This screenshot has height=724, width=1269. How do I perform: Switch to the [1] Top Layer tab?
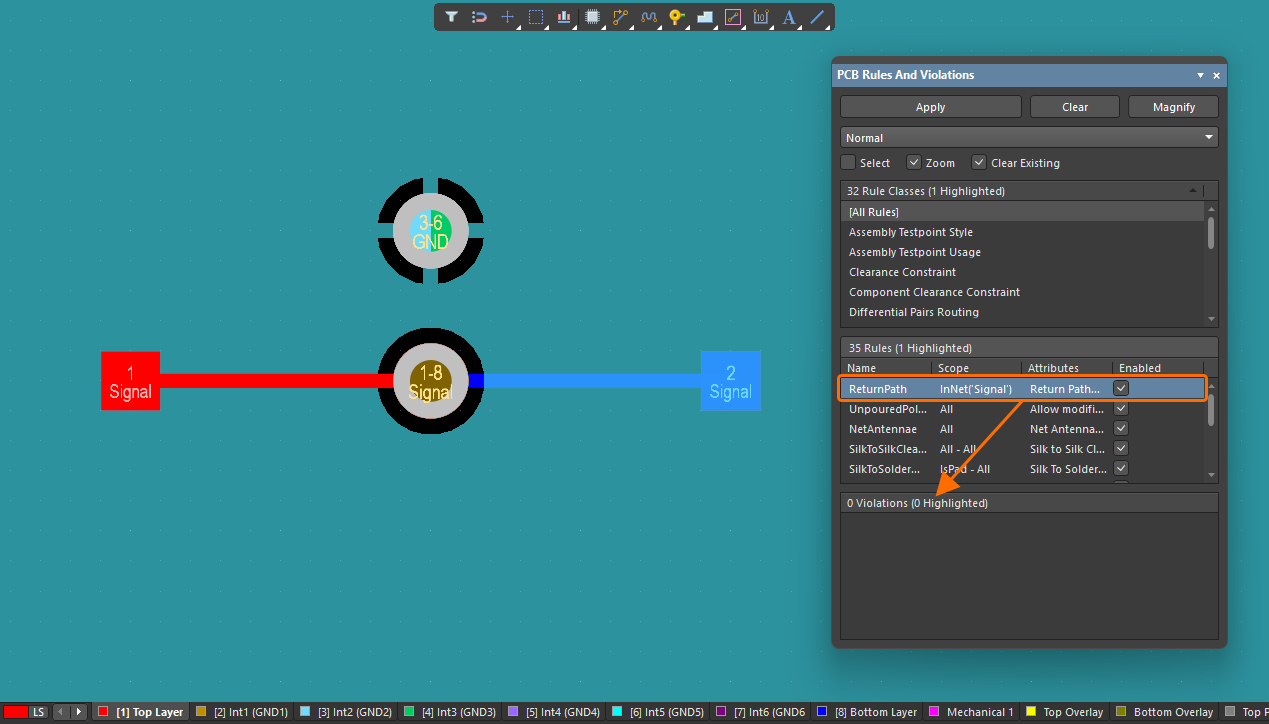point(140,712)
